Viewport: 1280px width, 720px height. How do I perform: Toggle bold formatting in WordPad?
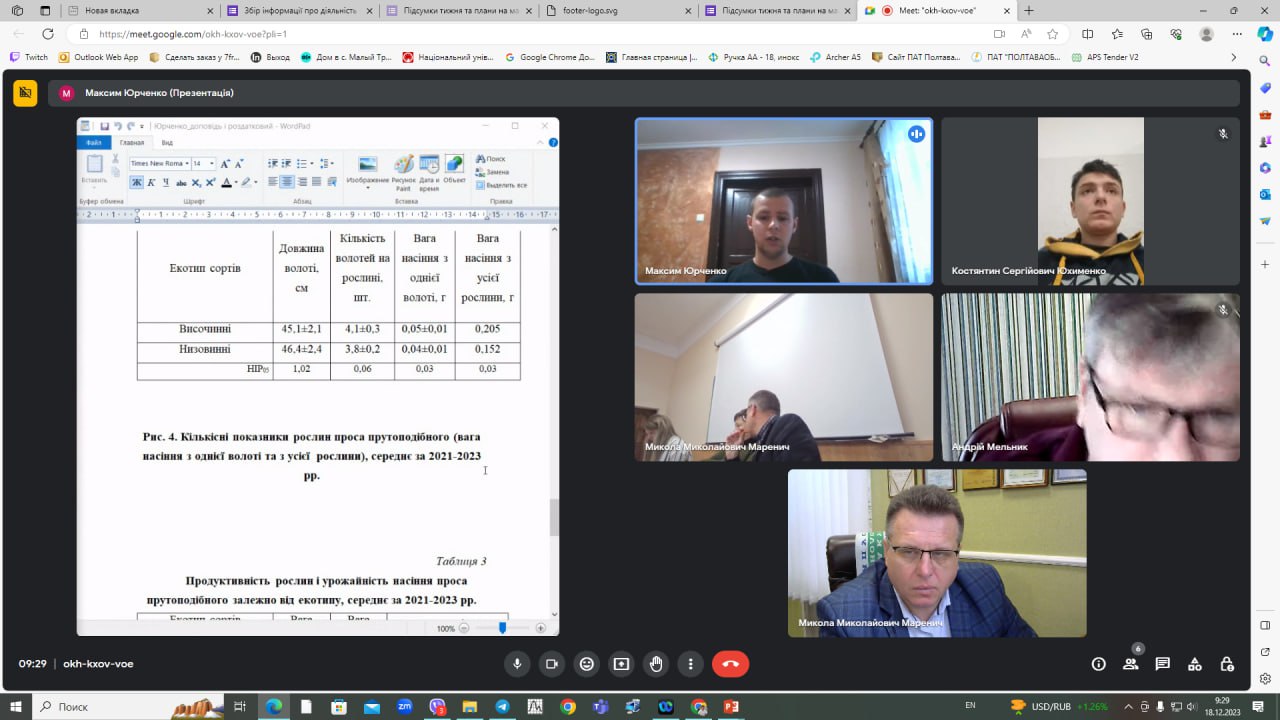click(137, 182)
